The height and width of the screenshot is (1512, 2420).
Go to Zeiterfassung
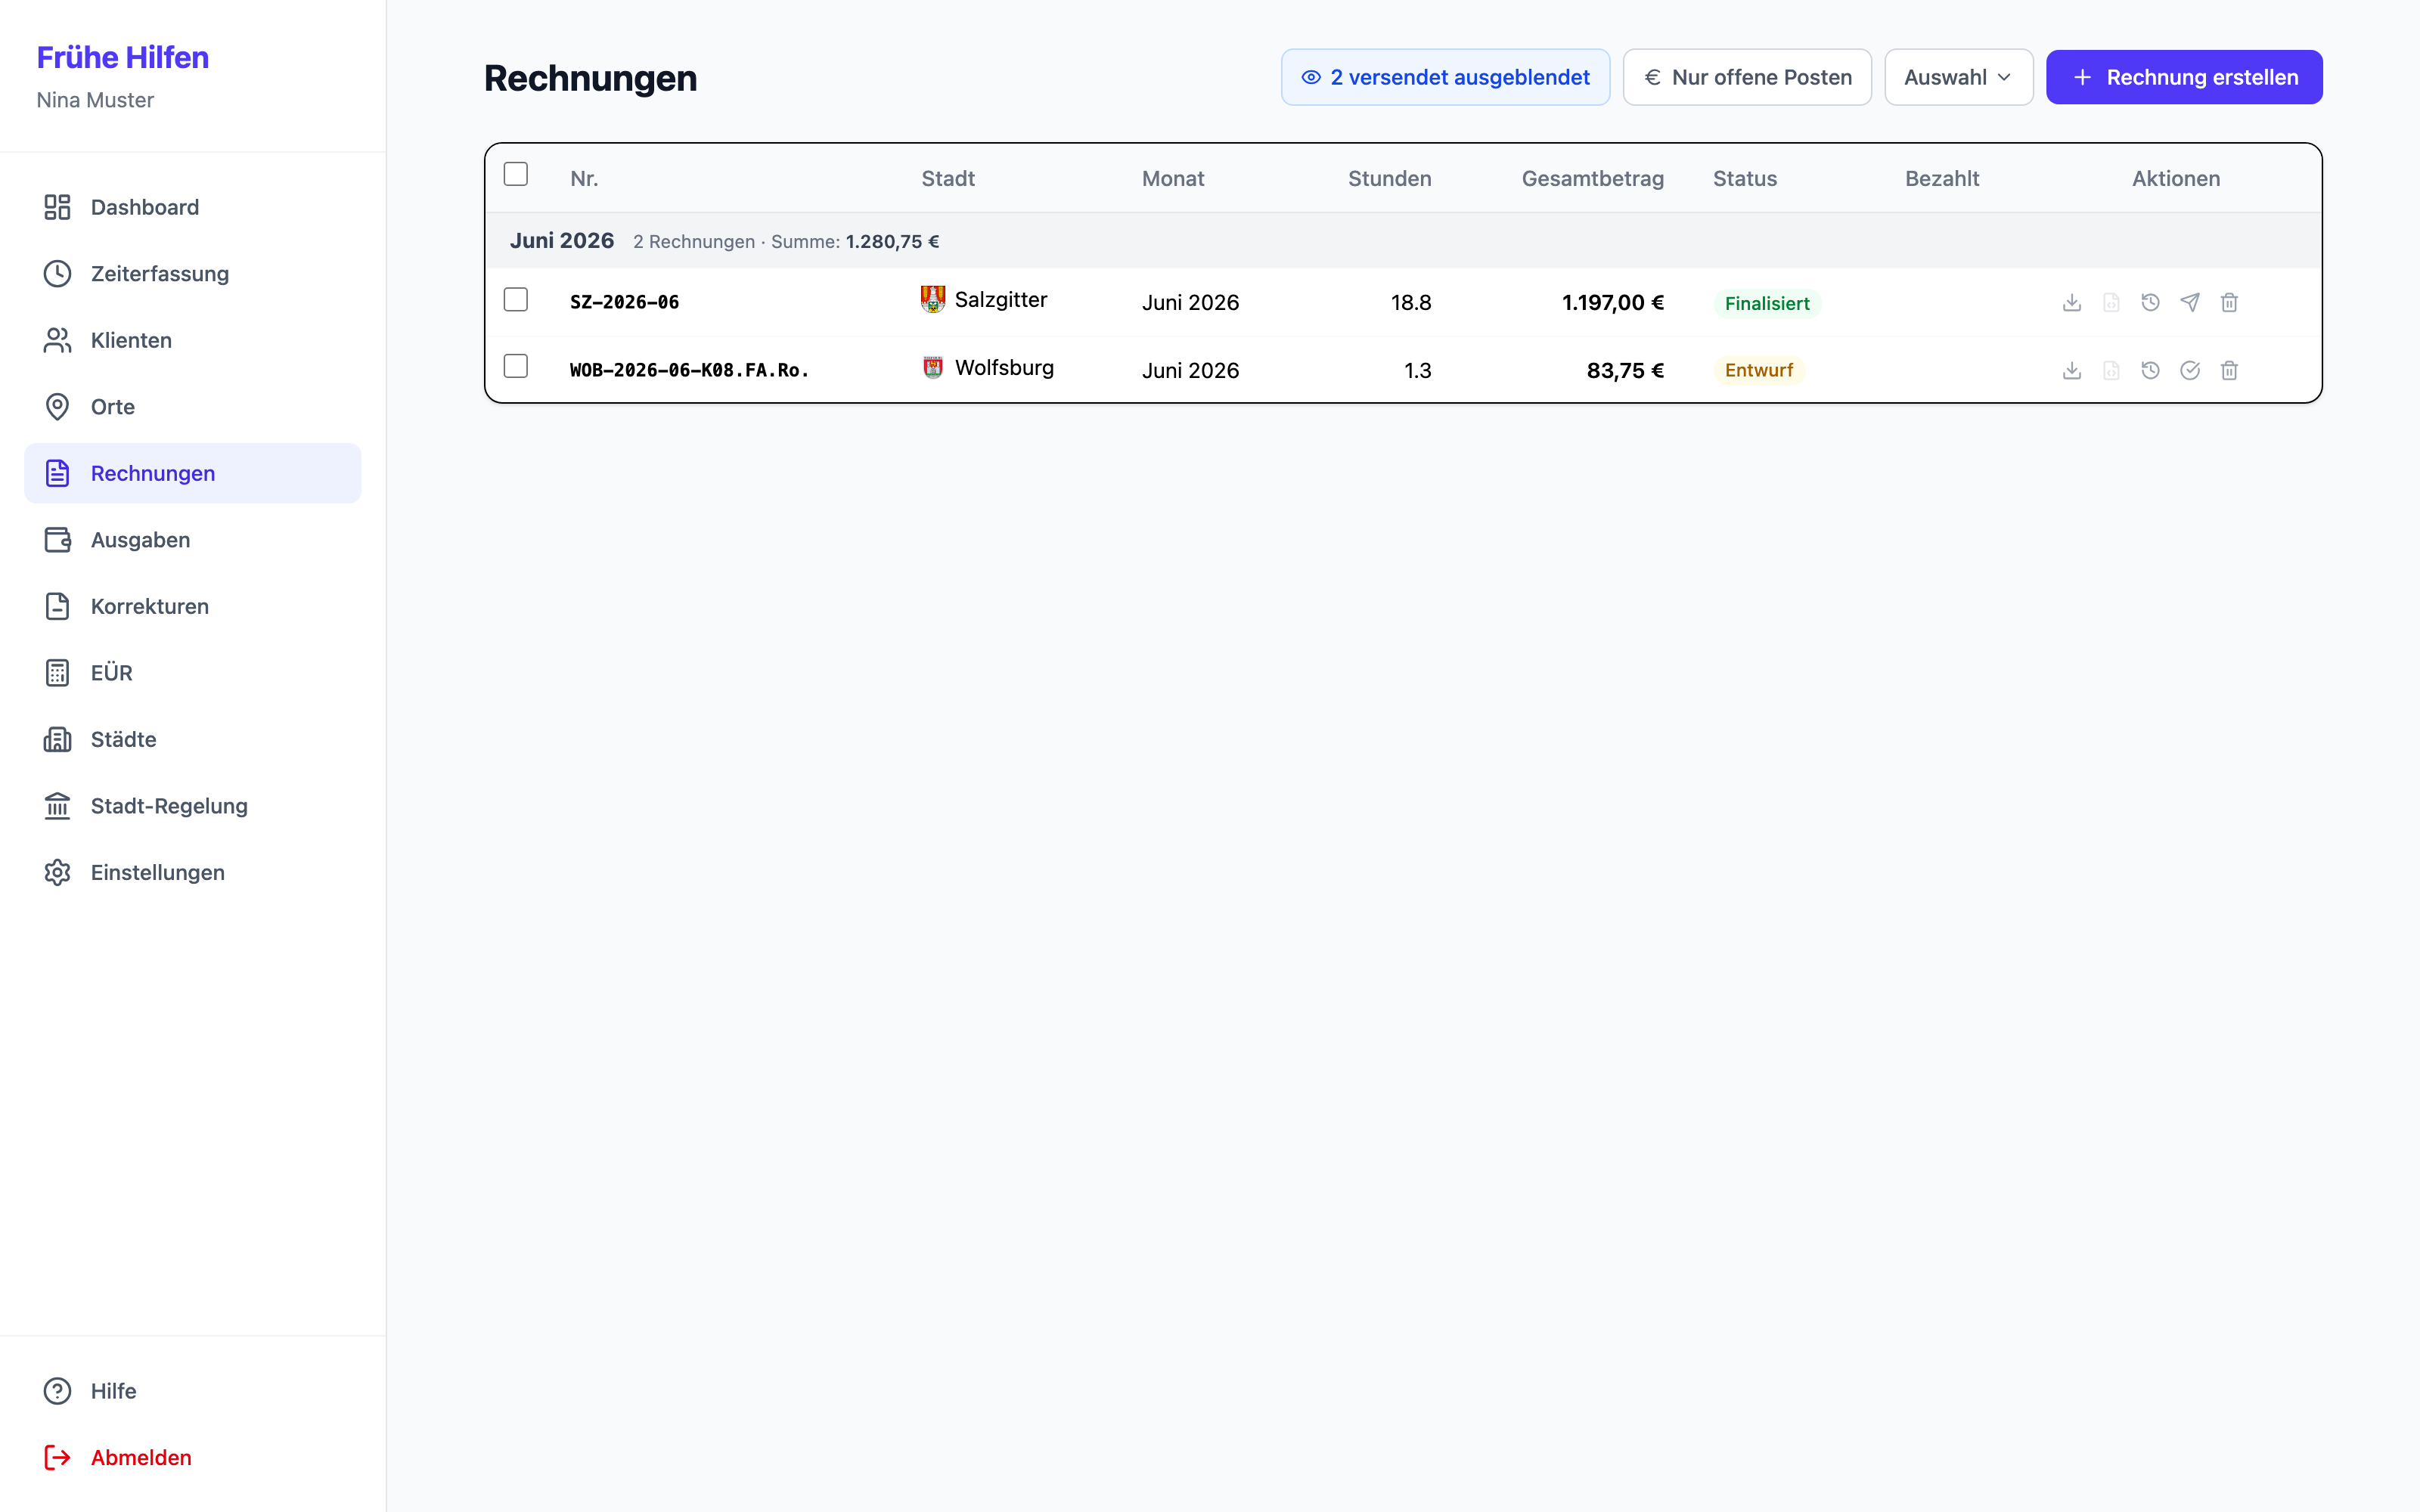coord(193,274)
